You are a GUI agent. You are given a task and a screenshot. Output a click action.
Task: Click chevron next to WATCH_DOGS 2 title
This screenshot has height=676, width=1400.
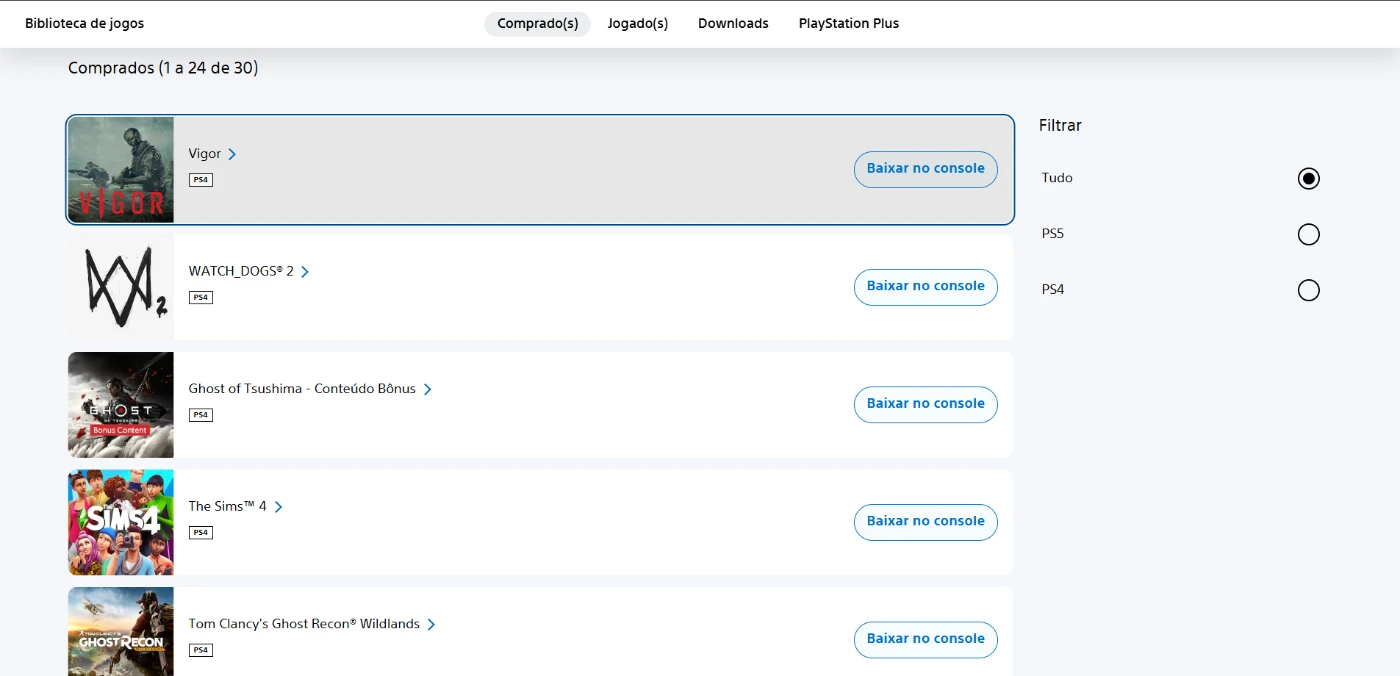point(305,272)
